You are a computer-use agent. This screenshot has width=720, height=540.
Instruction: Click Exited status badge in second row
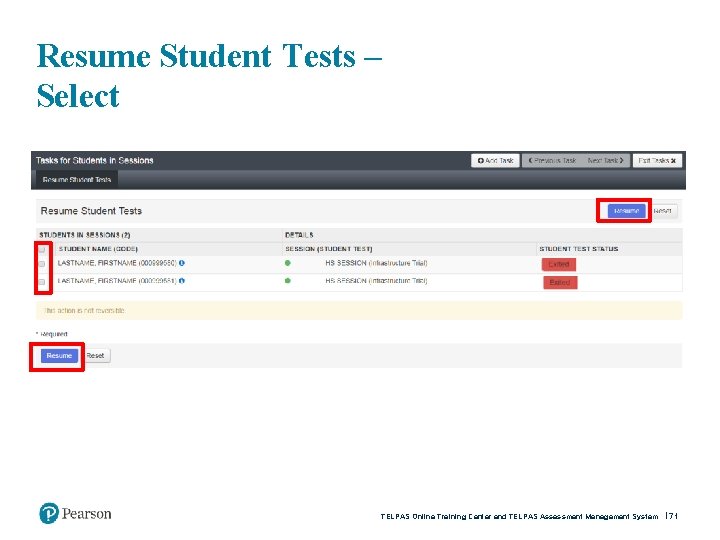point(560,282)
